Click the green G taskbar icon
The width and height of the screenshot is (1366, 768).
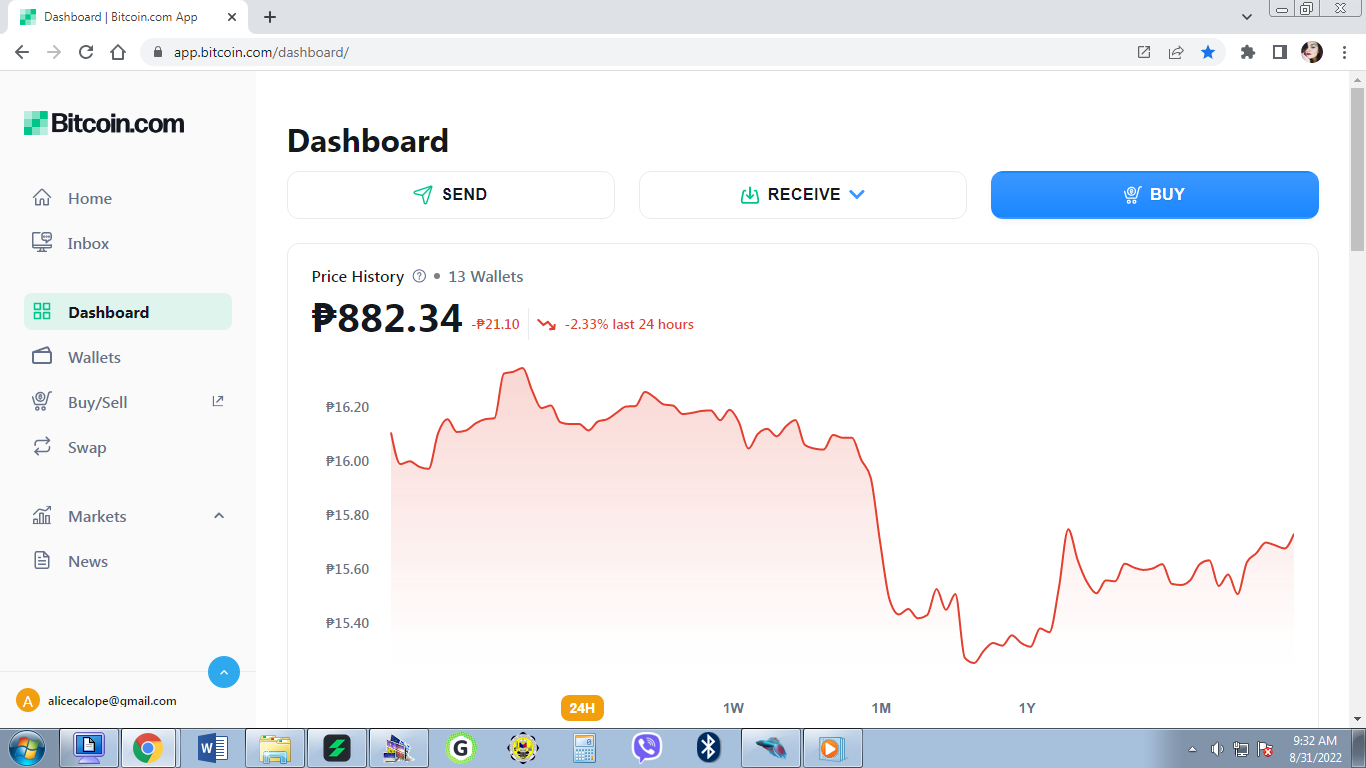pos(460,748)
